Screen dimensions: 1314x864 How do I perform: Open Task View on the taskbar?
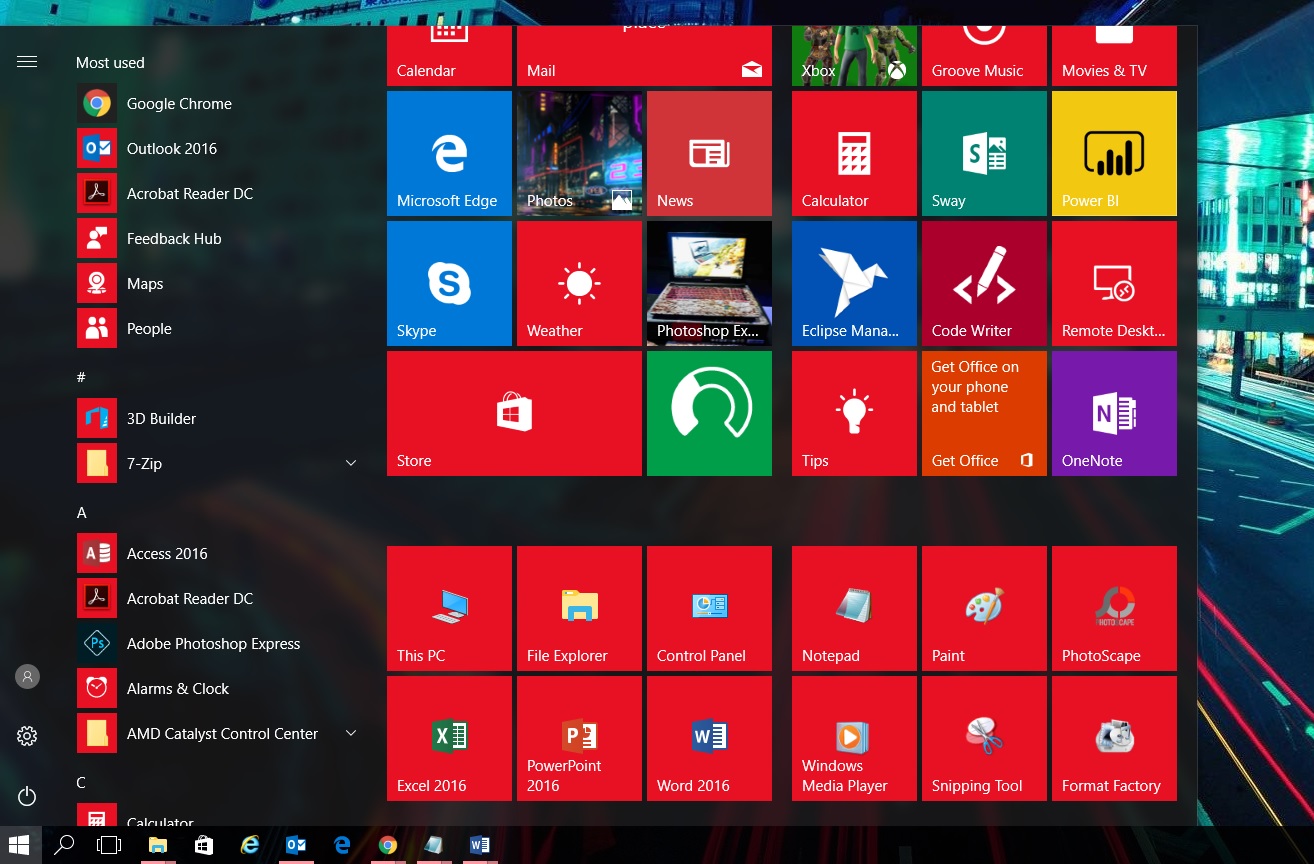tap(109, 845)
